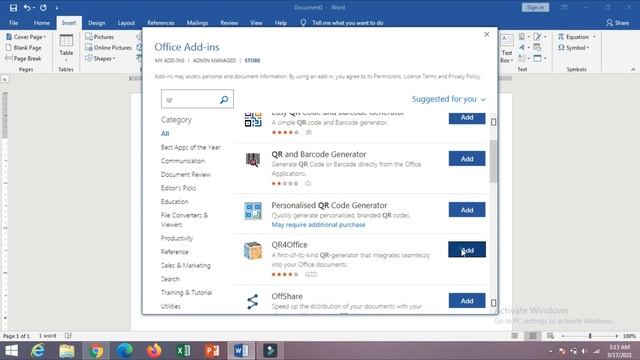Viewport: 640px width, 360px height.
Task: Click the May require additional purchase link
Action: (318, 225)
